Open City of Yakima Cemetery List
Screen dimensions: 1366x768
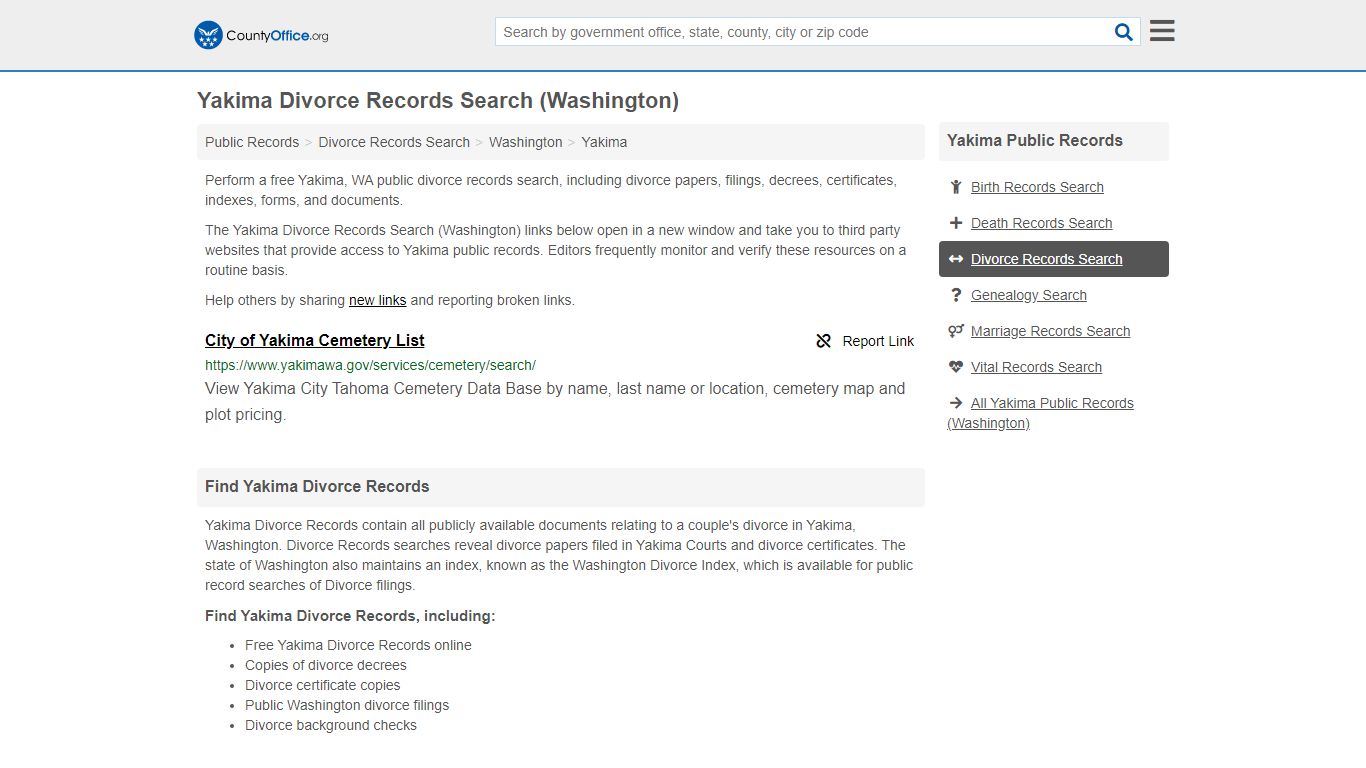(315, 340)
